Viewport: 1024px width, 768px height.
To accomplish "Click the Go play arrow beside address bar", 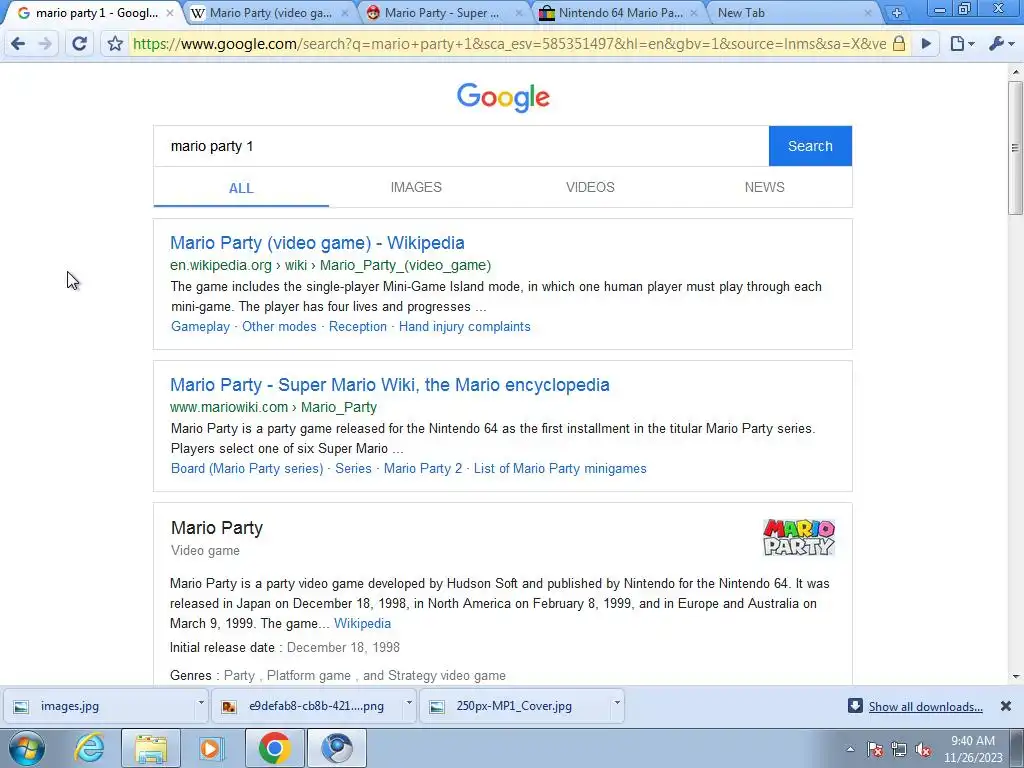I will click(x=926, y=44).
